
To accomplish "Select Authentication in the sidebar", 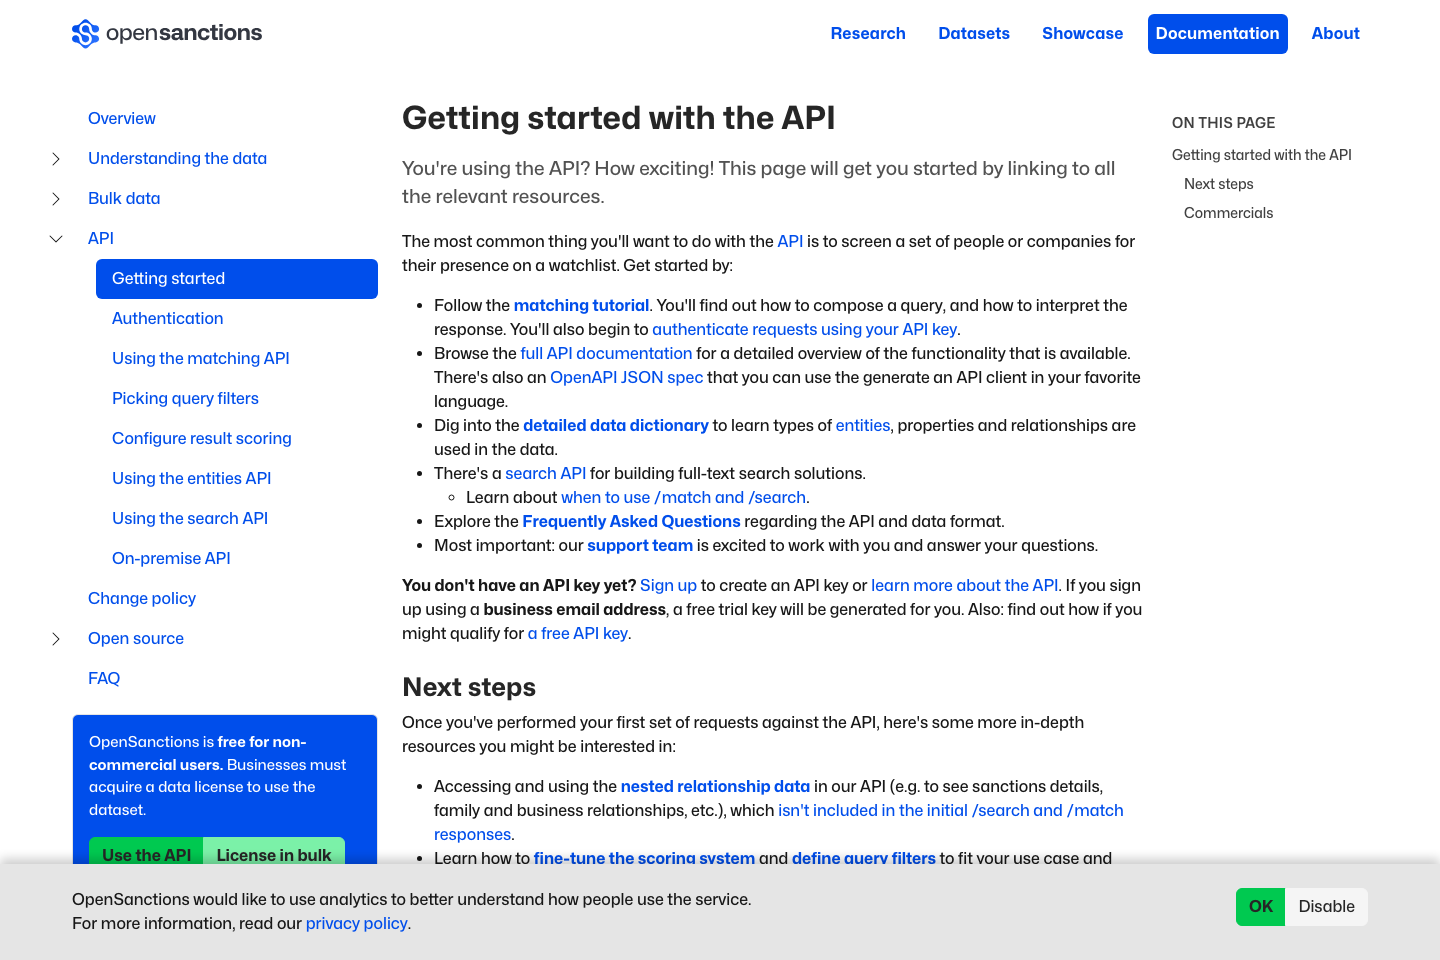I will click(167, 318).
